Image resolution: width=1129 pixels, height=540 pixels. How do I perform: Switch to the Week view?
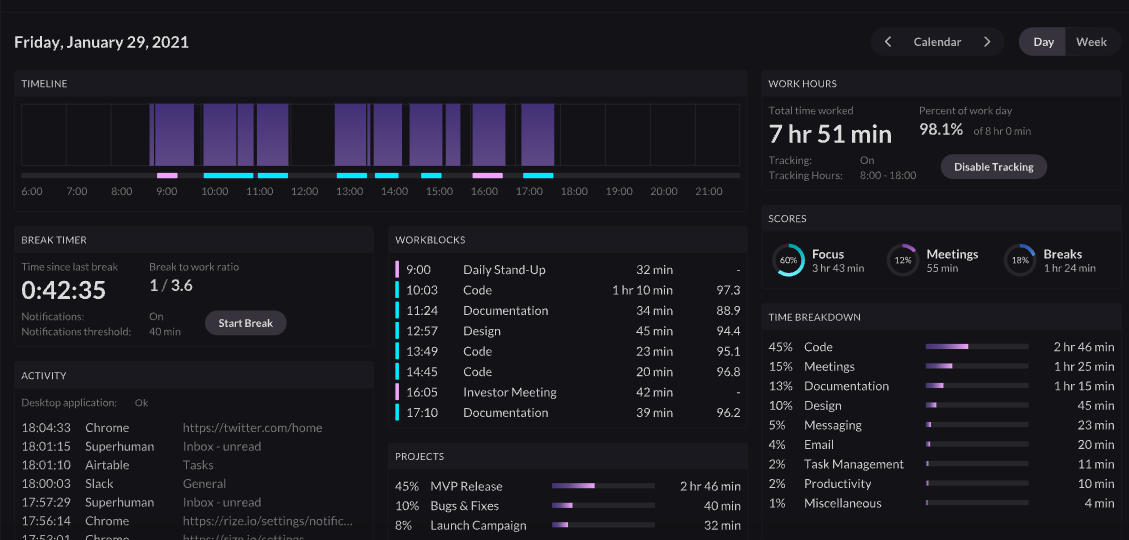[1091, 42]
